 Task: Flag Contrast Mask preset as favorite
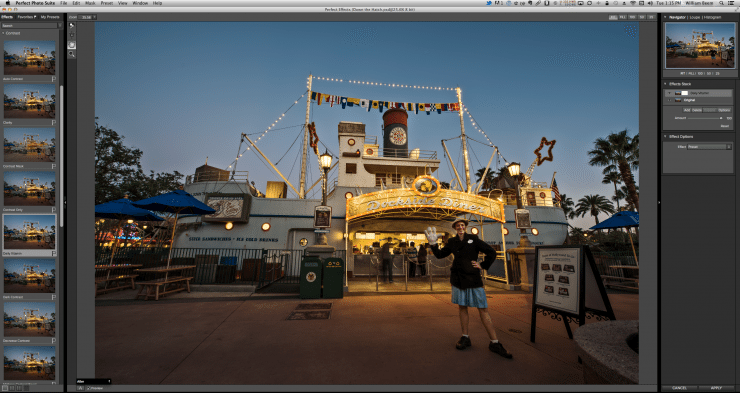(53, 166)
